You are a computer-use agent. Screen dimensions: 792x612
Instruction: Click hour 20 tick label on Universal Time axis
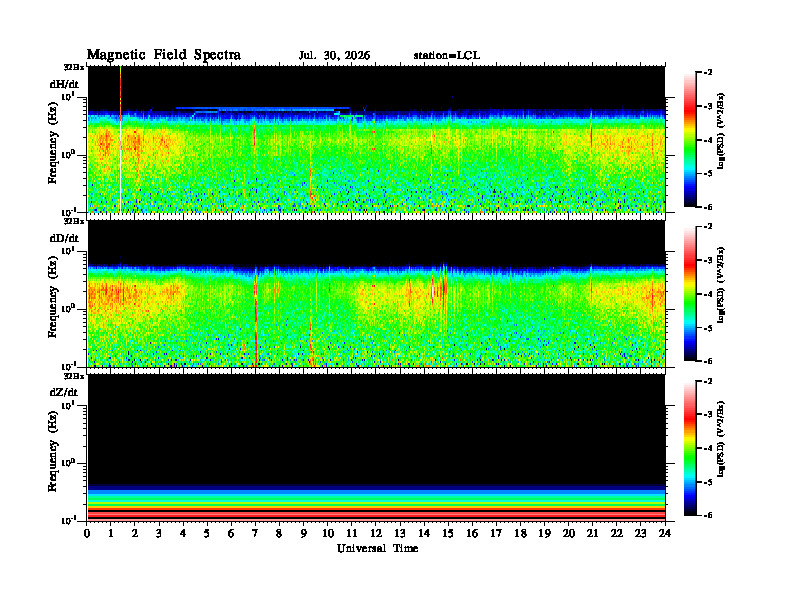569,533
